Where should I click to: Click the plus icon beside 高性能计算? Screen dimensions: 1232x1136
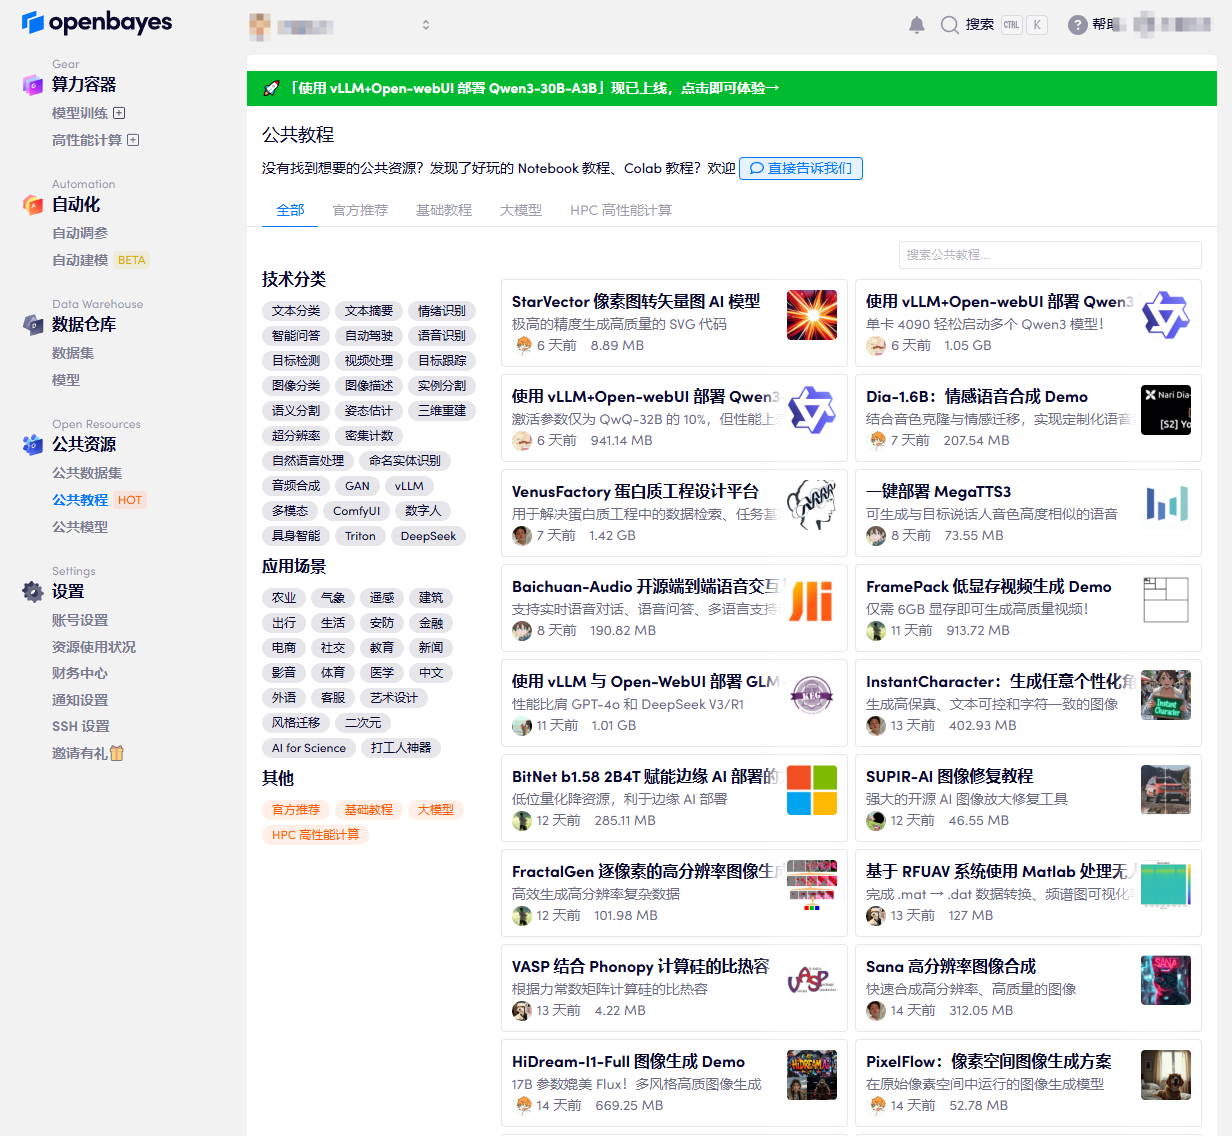(134, 140)
